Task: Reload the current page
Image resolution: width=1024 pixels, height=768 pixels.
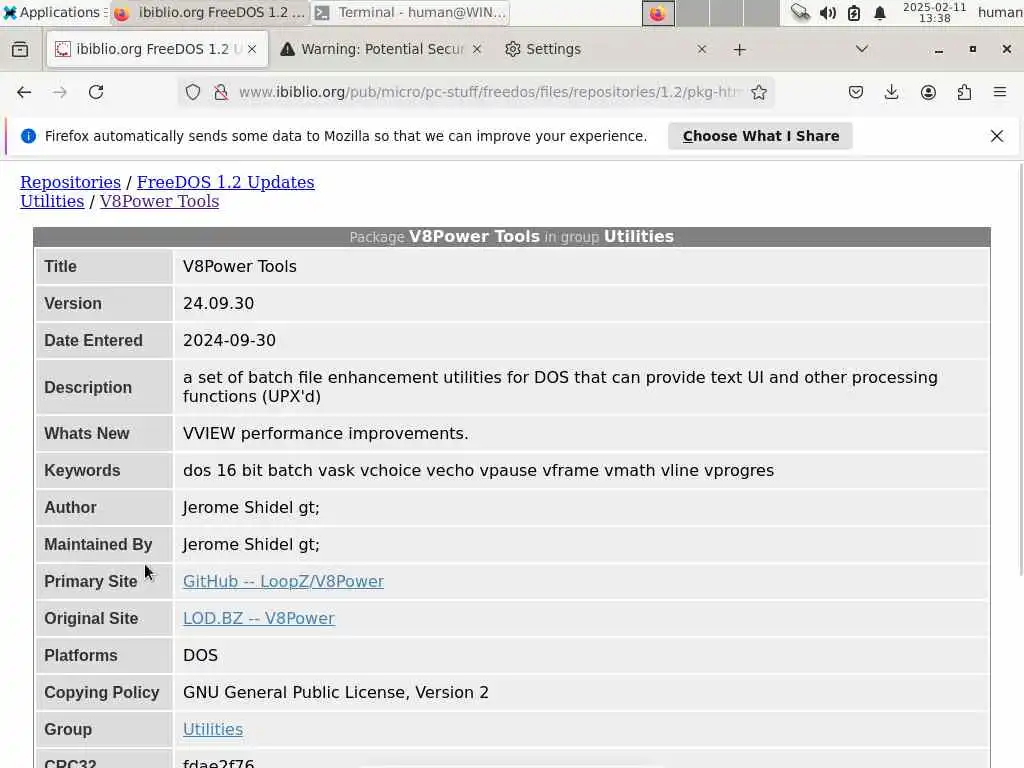Action: click(96, 92)
